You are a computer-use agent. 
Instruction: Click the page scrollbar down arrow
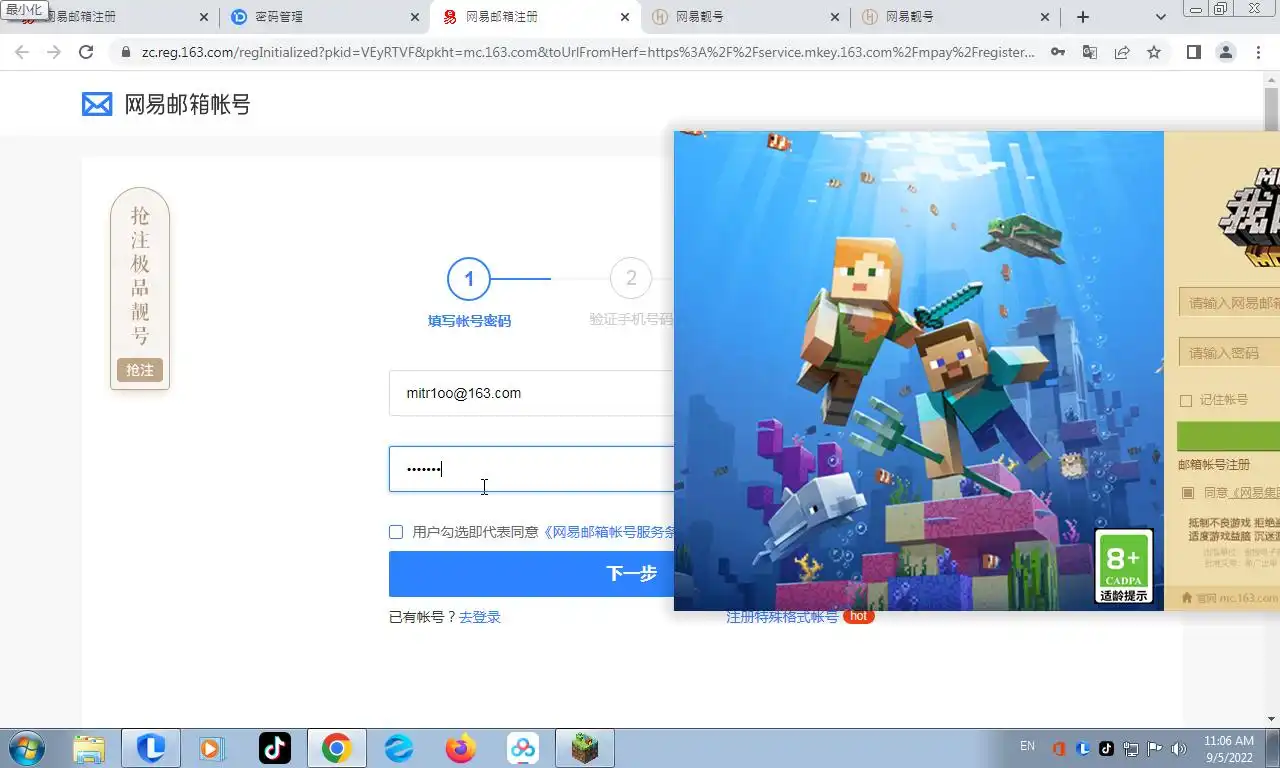[1271, 719]
